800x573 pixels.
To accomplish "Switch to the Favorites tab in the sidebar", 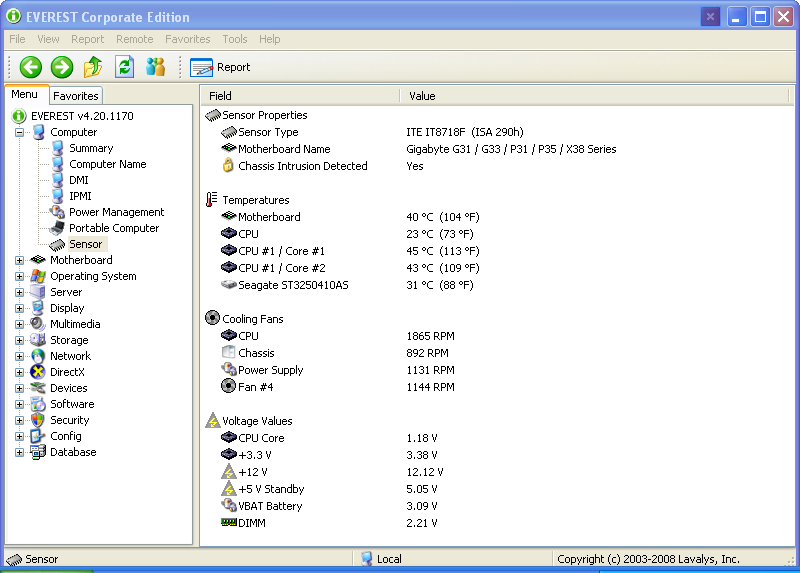I will (x=76, y=96).
